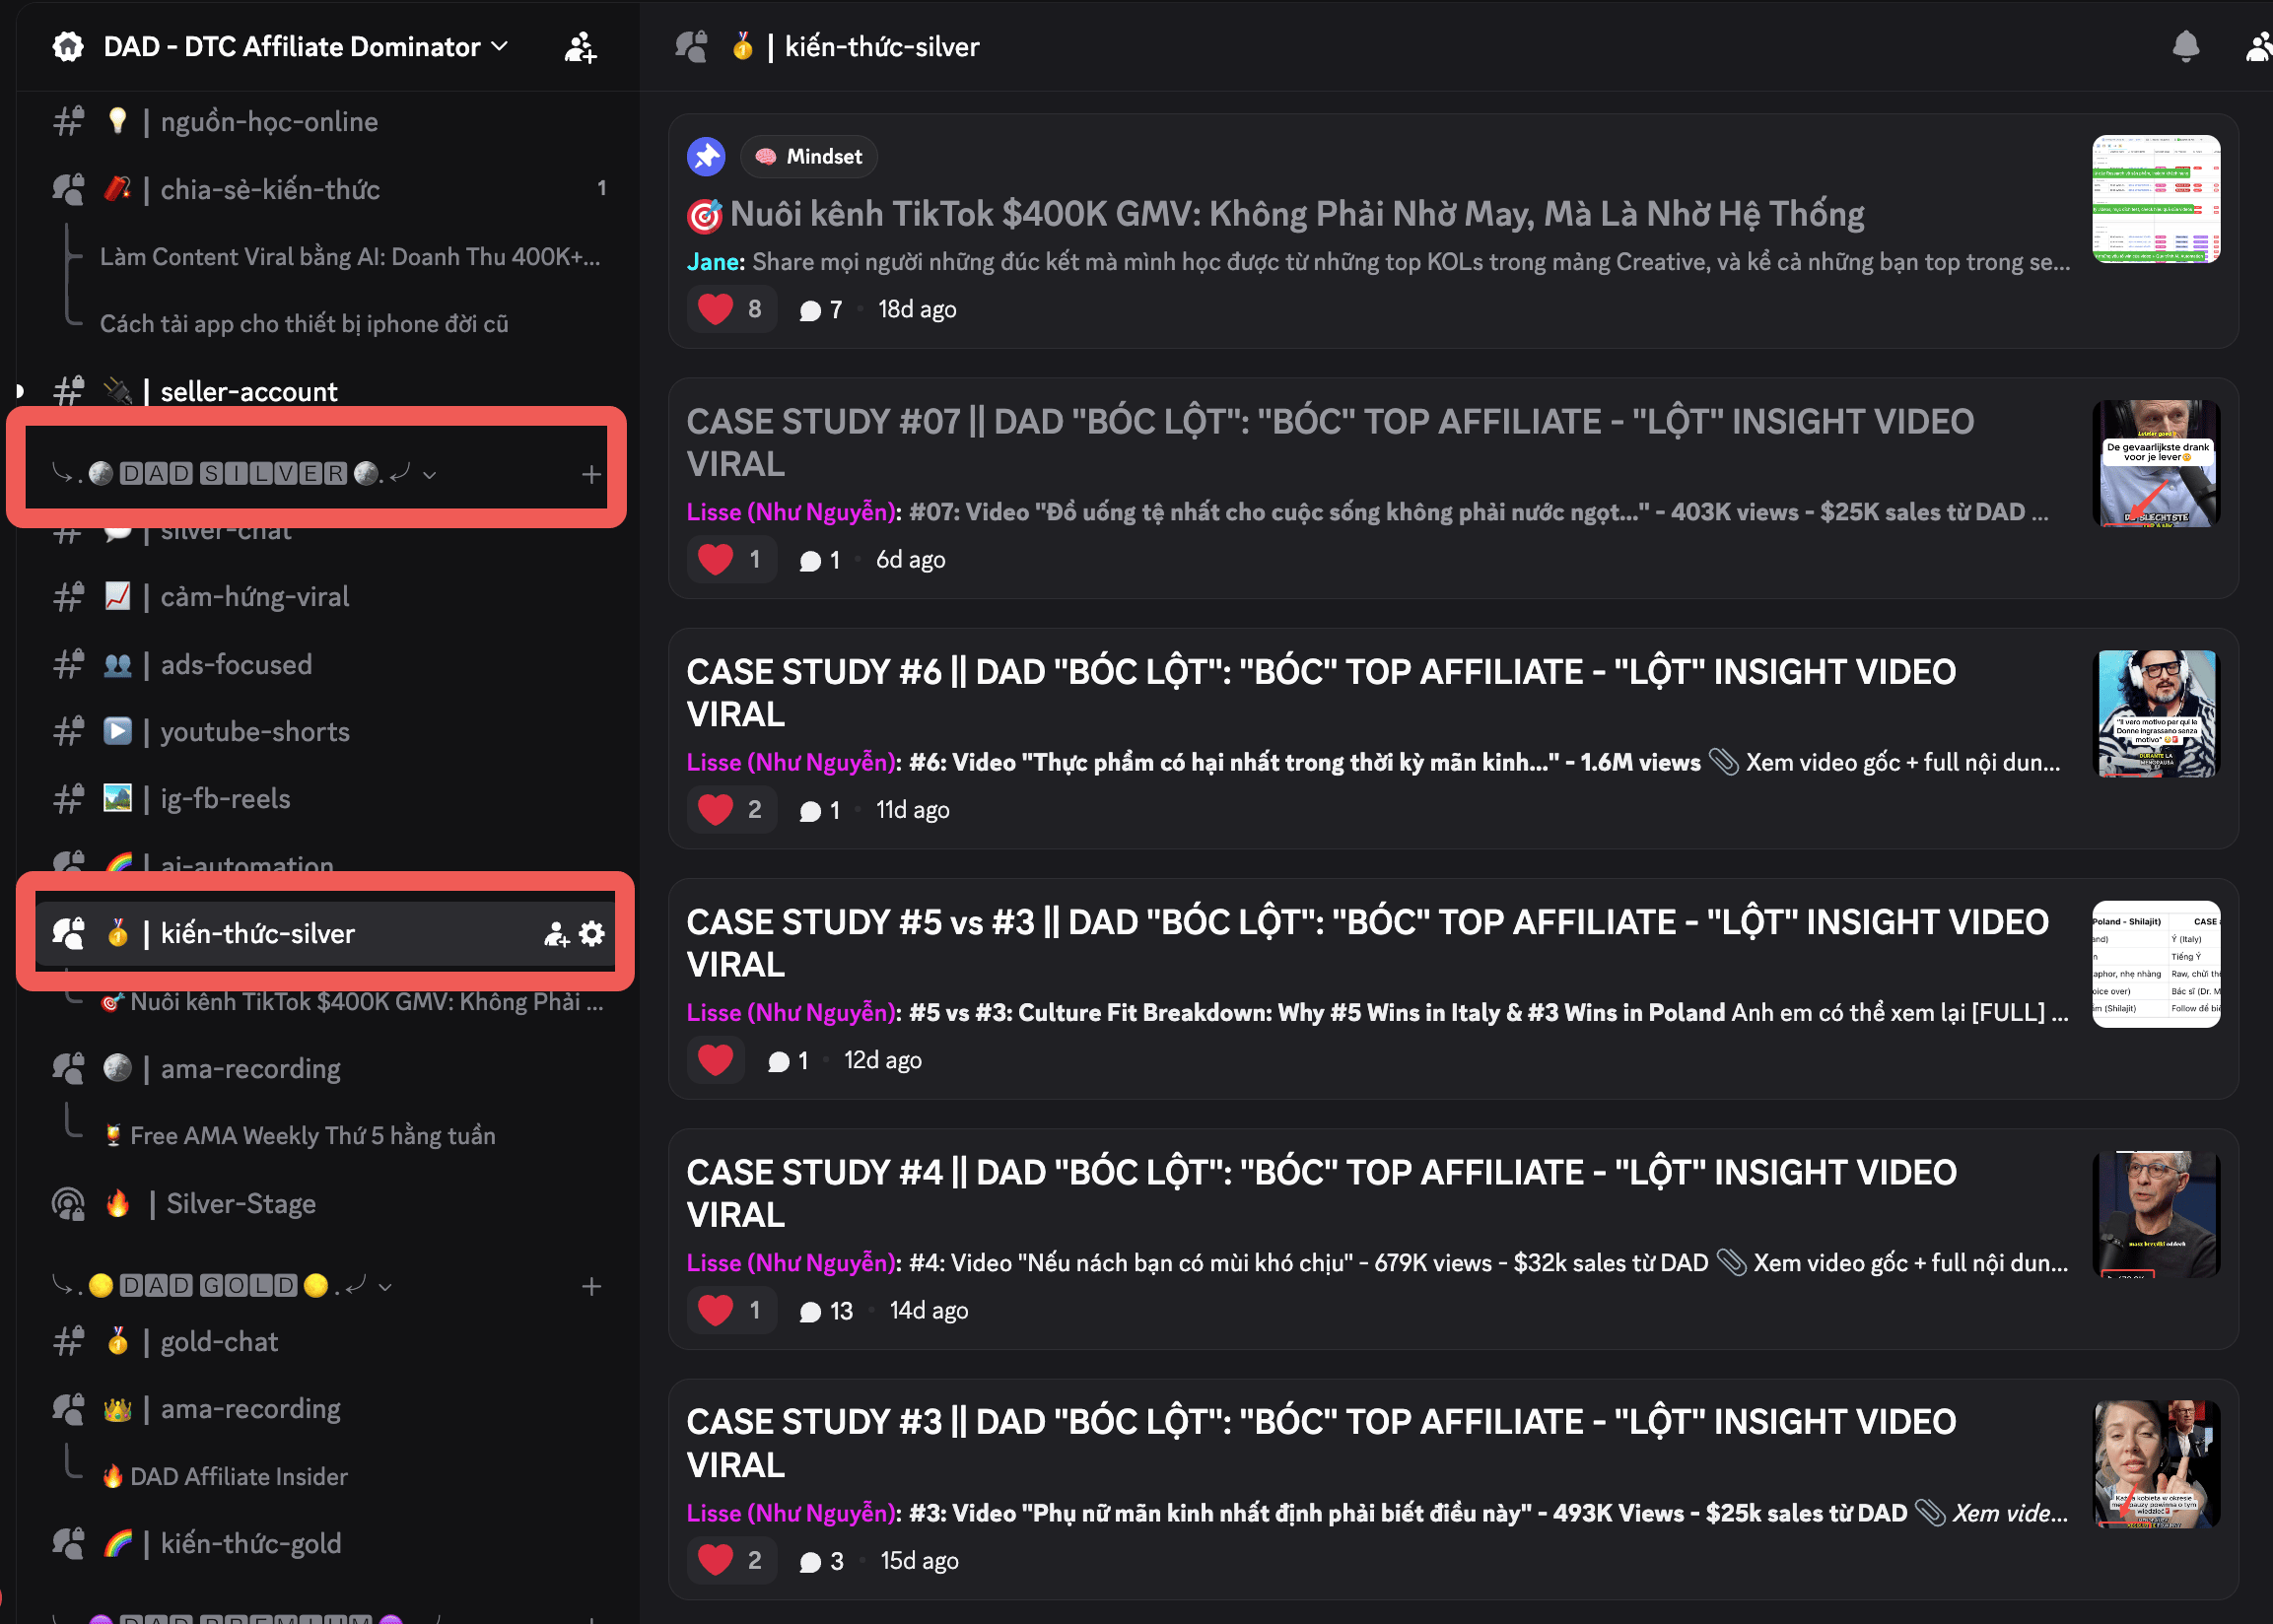Open the gold-chat channel
The height and width of the screenshot is (1624, 2273).
pos(219,1342)
